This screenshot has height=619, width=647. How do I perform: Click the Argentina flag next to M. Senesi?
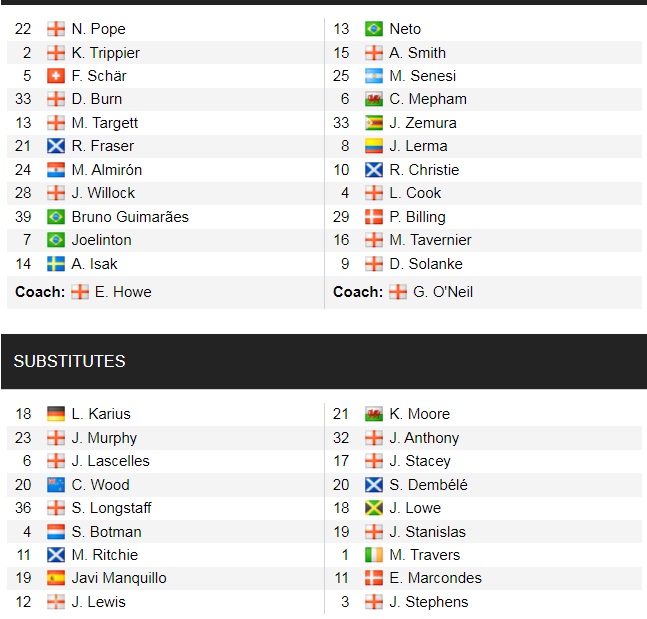[374, 76]
